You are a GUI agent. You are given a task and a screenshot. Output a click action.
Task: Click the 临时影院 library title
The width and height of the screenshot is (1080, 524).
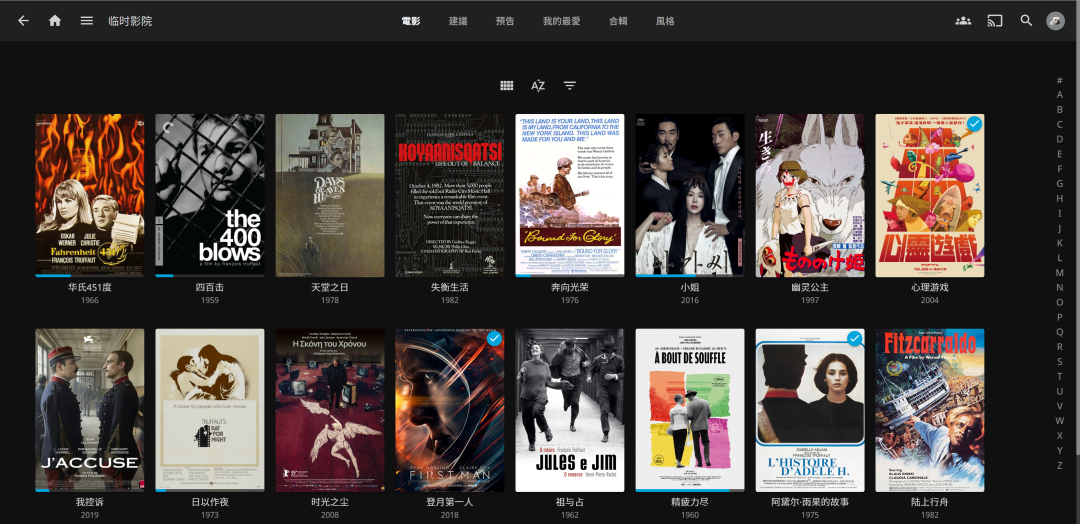click(x=130, y=21)
